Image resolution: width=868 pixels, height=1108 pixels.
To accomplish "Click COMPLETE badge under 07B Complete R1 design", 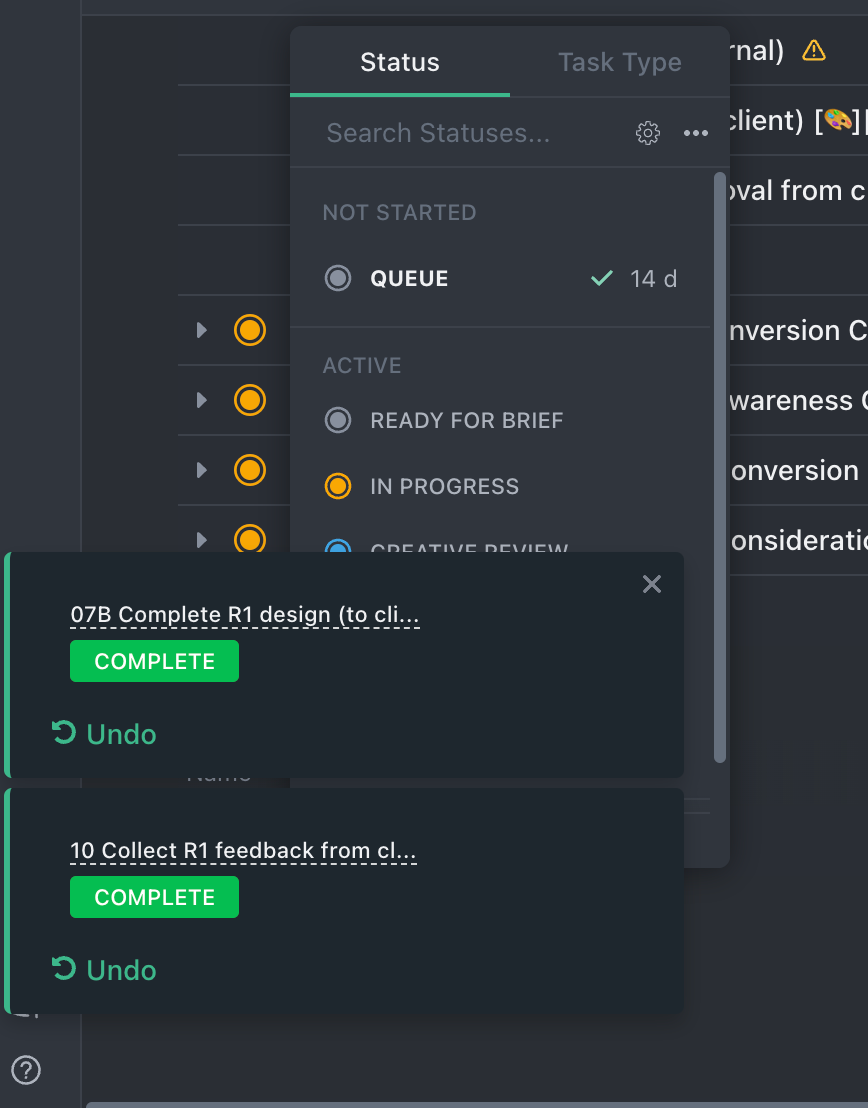I will coord(154,661).
